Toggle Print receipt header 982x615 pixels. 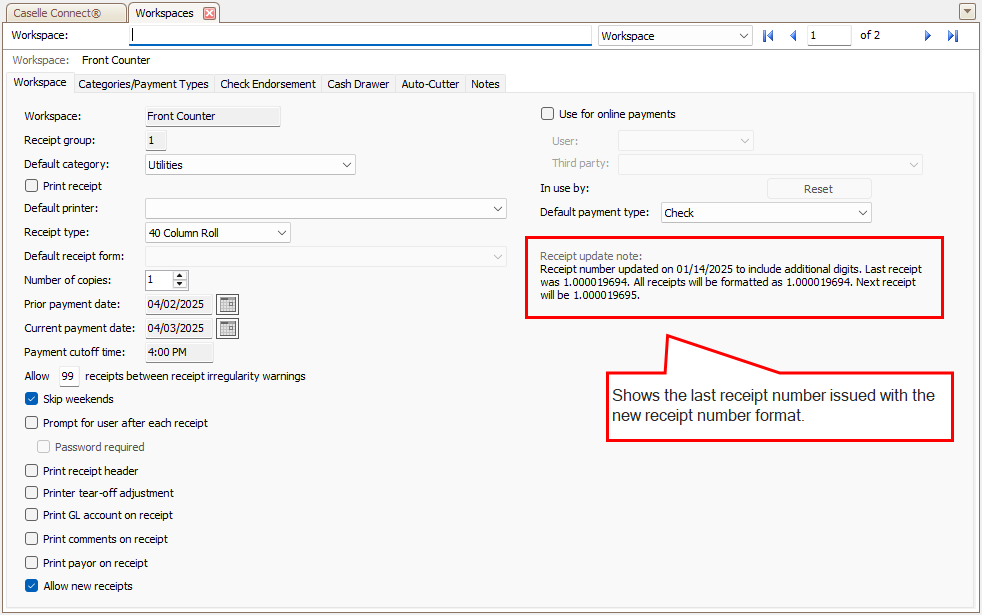click(31, 470)
